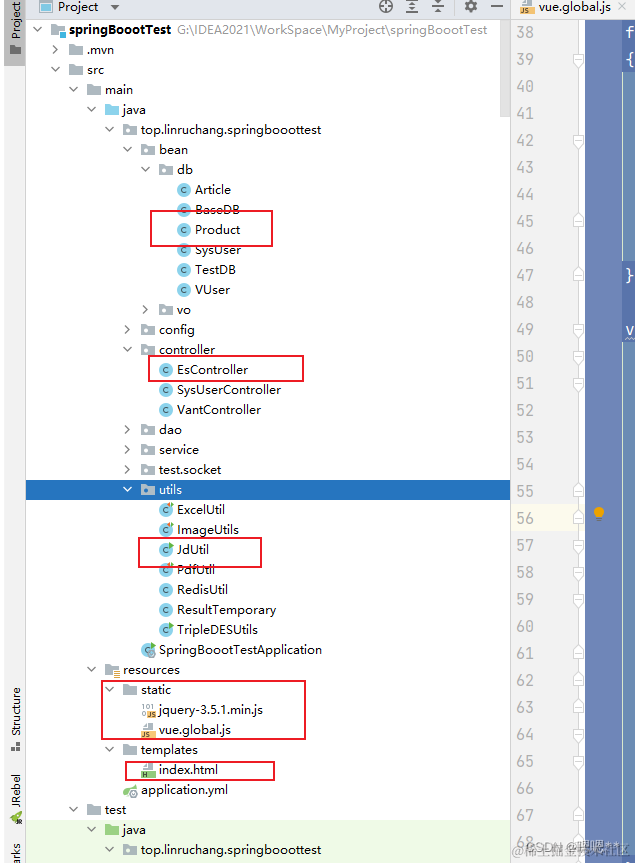
Task: Click the TripleDESUtils runnable class icon
Action: [166, 629]
